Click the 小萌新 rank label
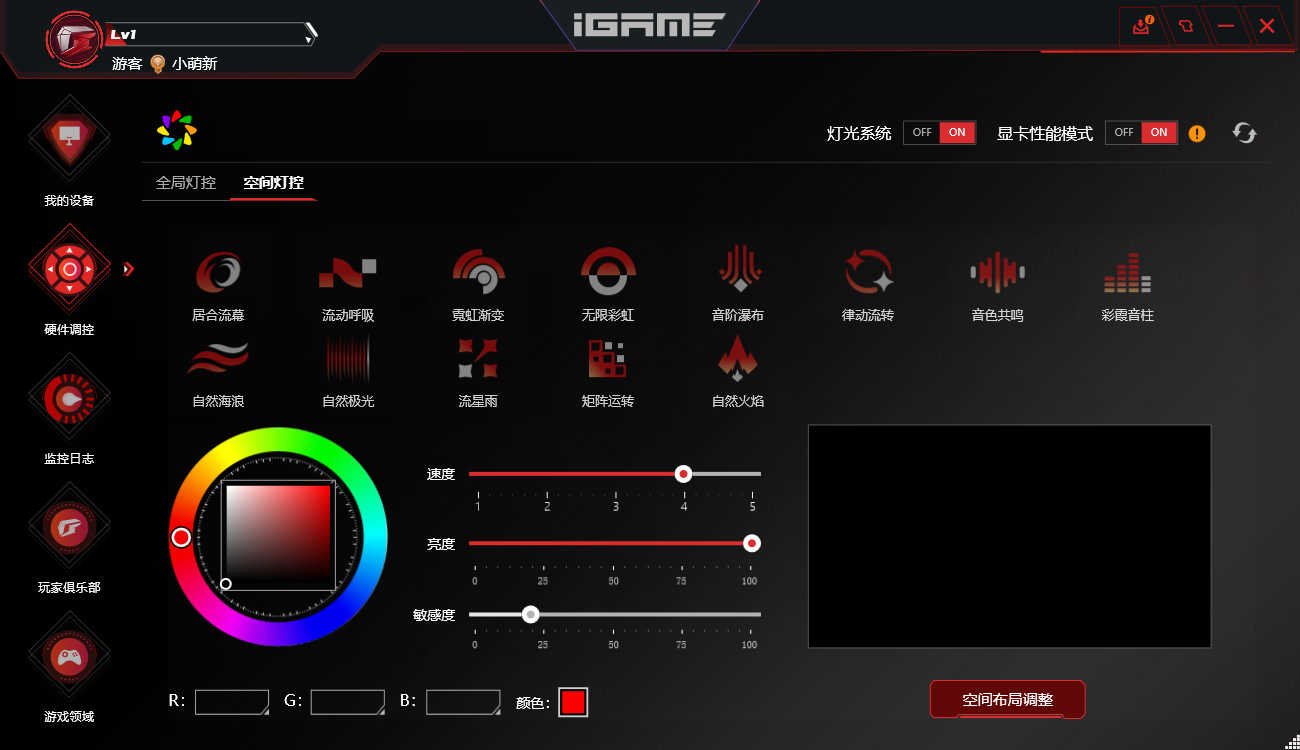 pos(194,64)
